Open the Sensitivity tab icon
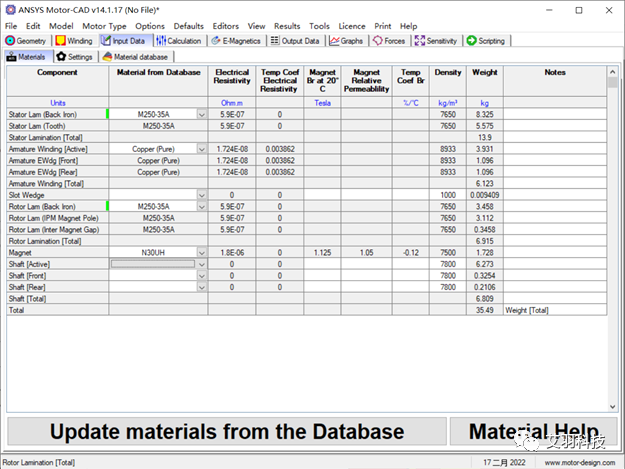The image size is (625, 469). pos(420,41)
